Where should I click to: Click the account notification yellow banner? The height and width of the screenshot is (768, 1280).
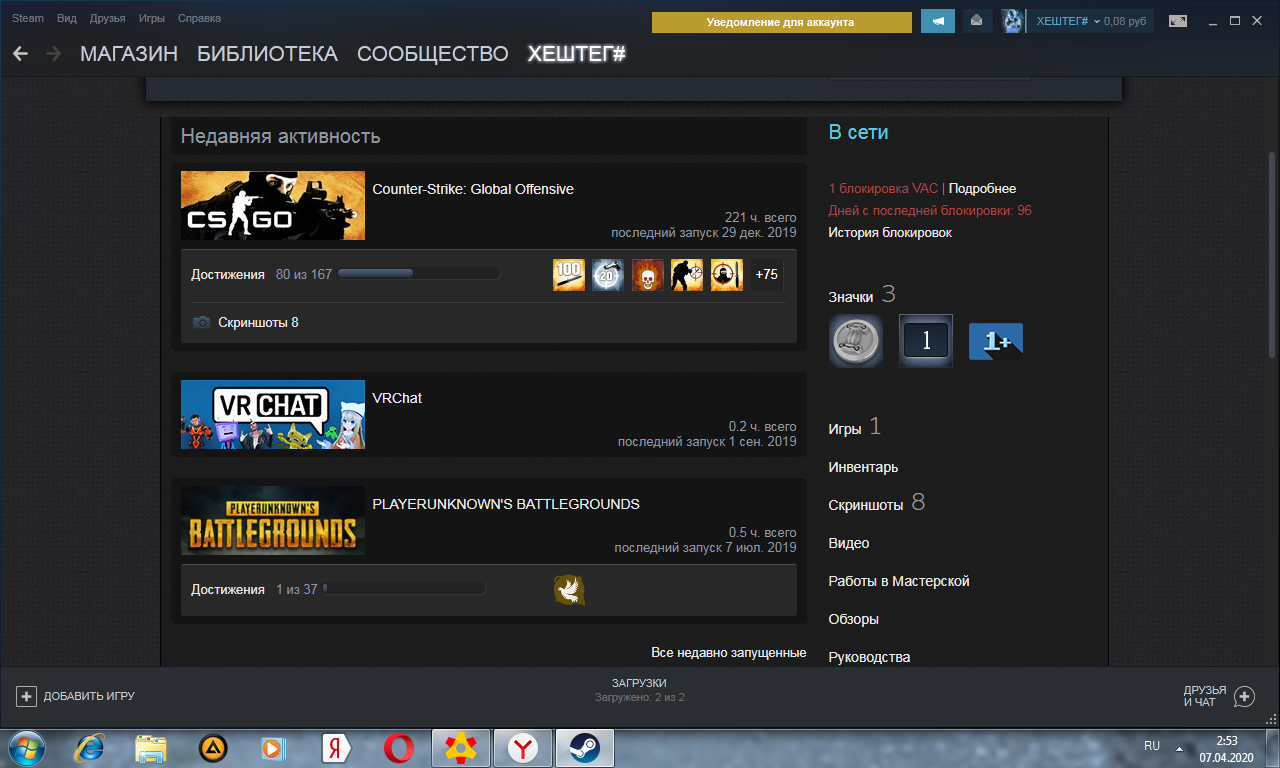point(781,22)
